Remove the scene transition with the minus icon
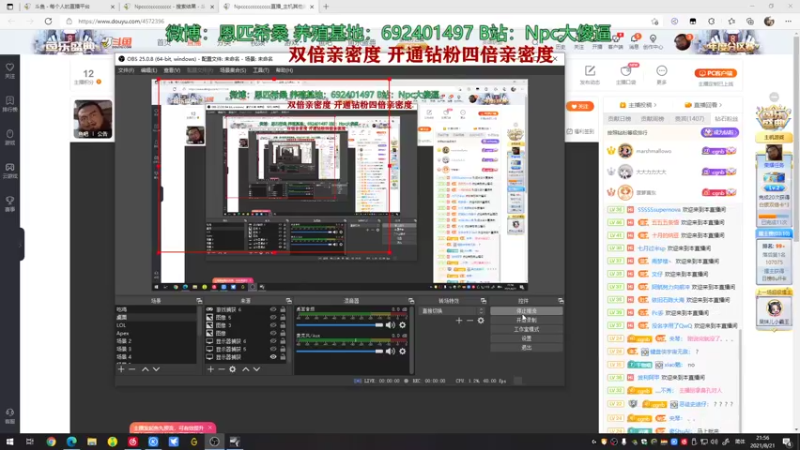Screen dimensions: 800x450 (x=469, y=320)
